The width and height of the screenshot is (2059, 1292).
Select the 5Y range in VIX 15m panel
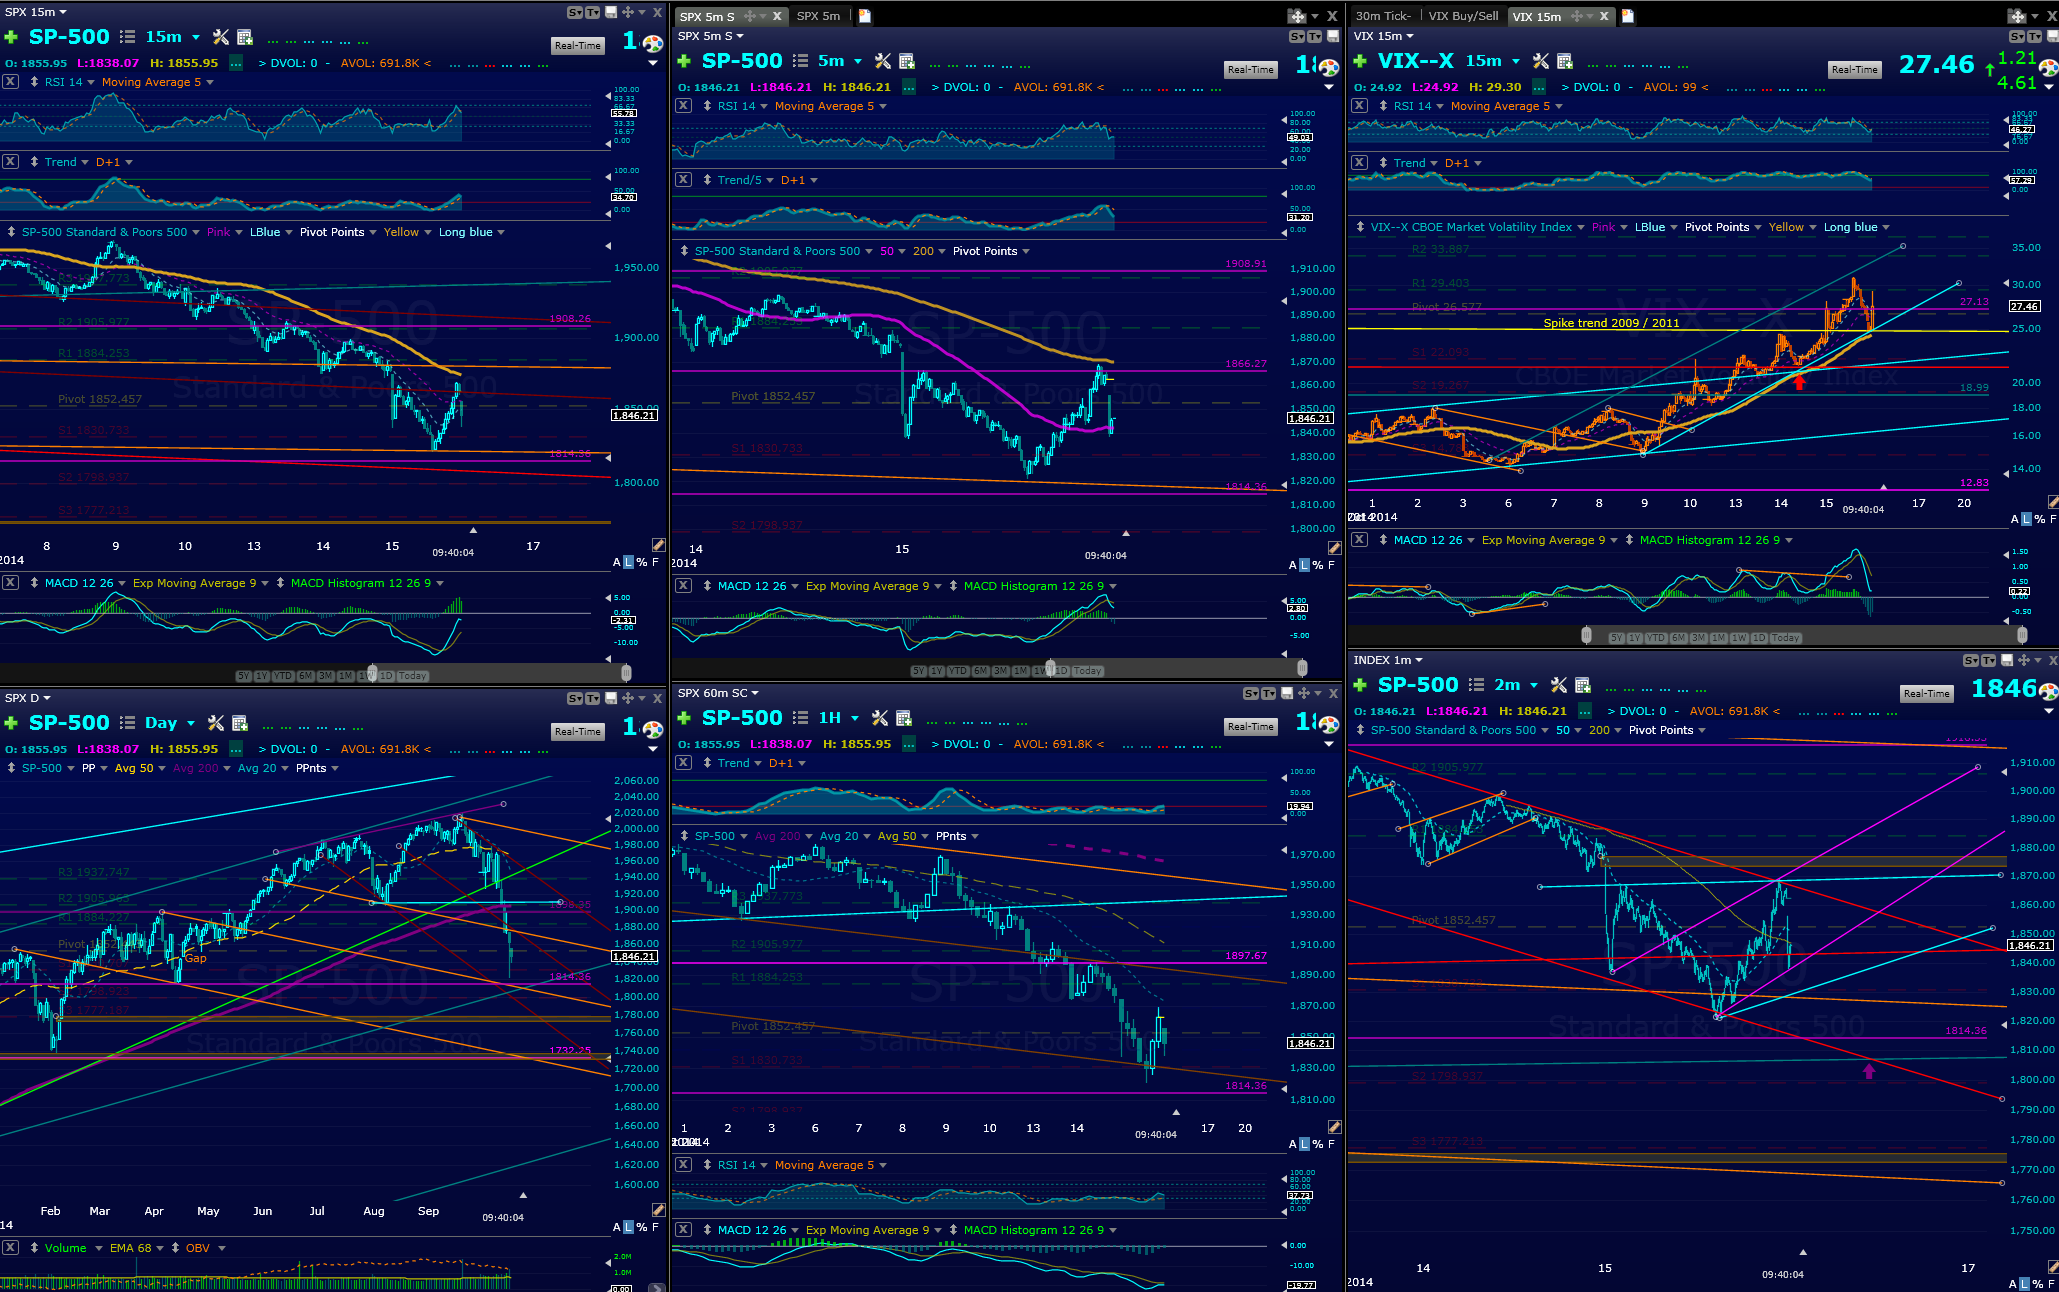coord(1617,638)
